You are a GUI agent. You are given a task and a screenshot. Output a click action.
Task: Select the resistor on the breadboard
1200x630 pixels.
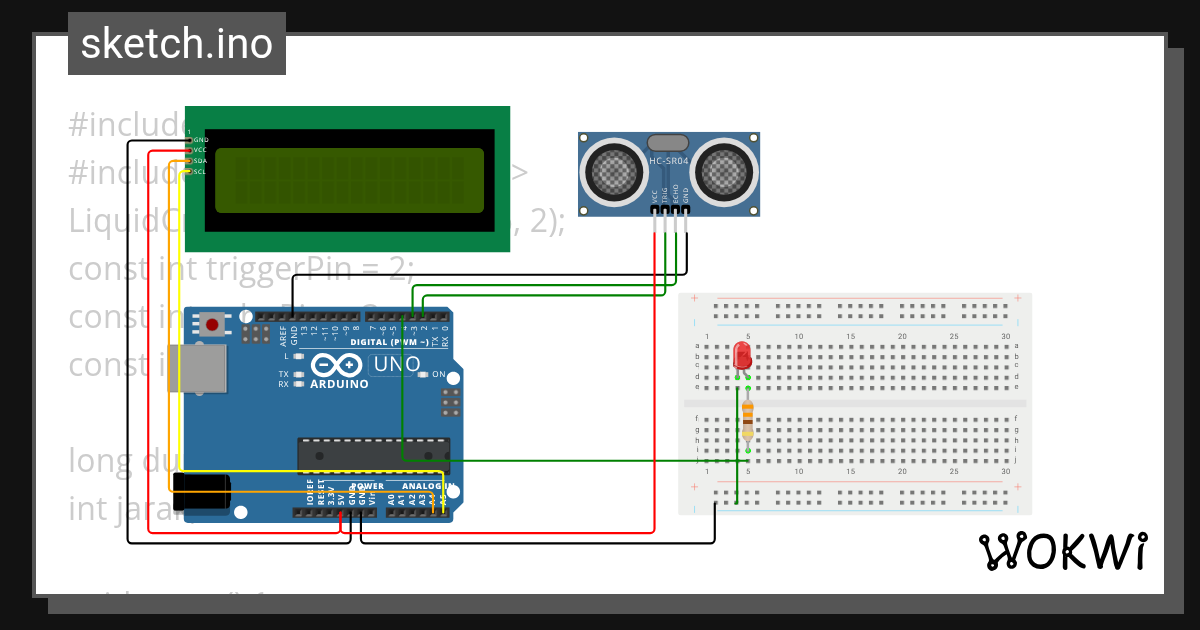(x=748, y=420)
